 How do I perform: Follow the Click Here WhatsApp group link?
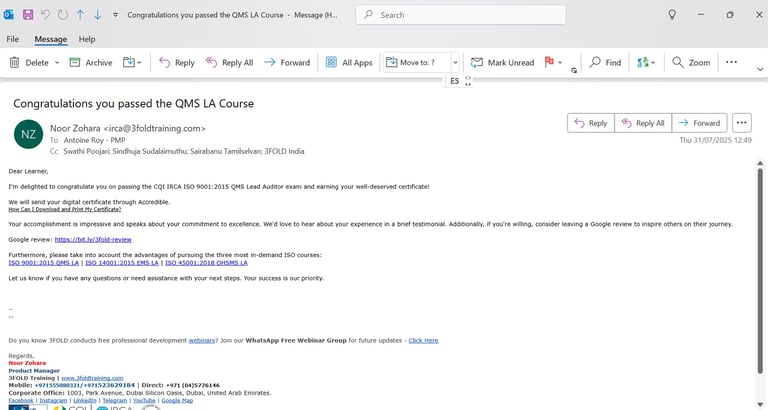423,340
